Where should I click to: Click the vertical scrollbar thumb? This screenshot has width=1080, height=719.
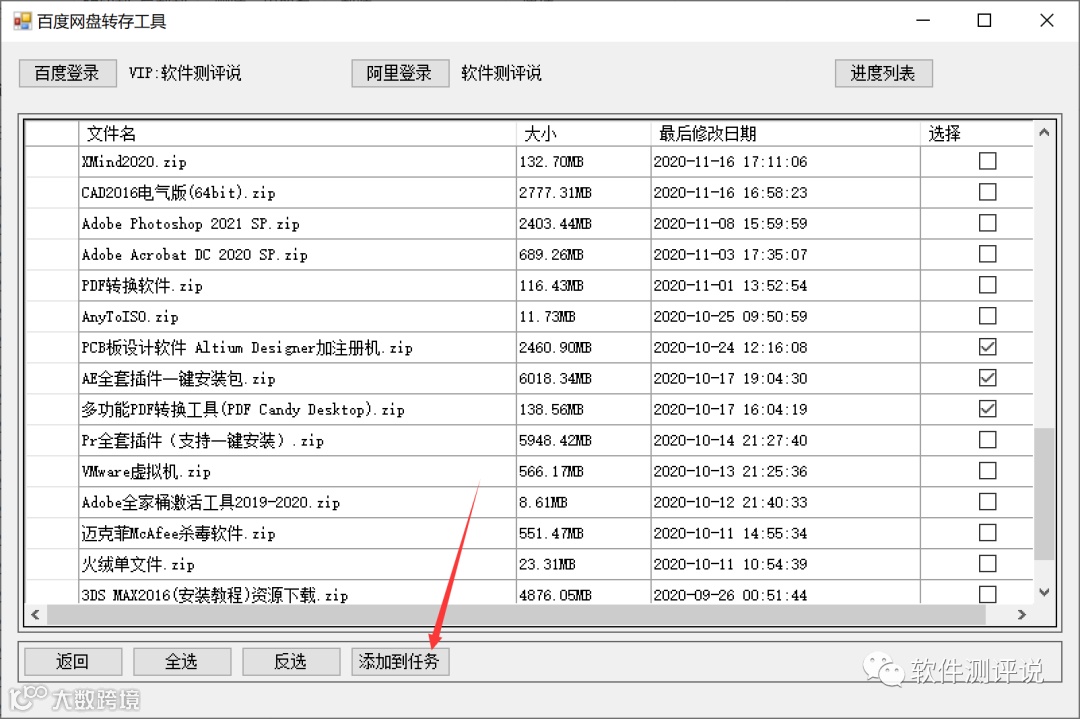(x=1044, y=494)
